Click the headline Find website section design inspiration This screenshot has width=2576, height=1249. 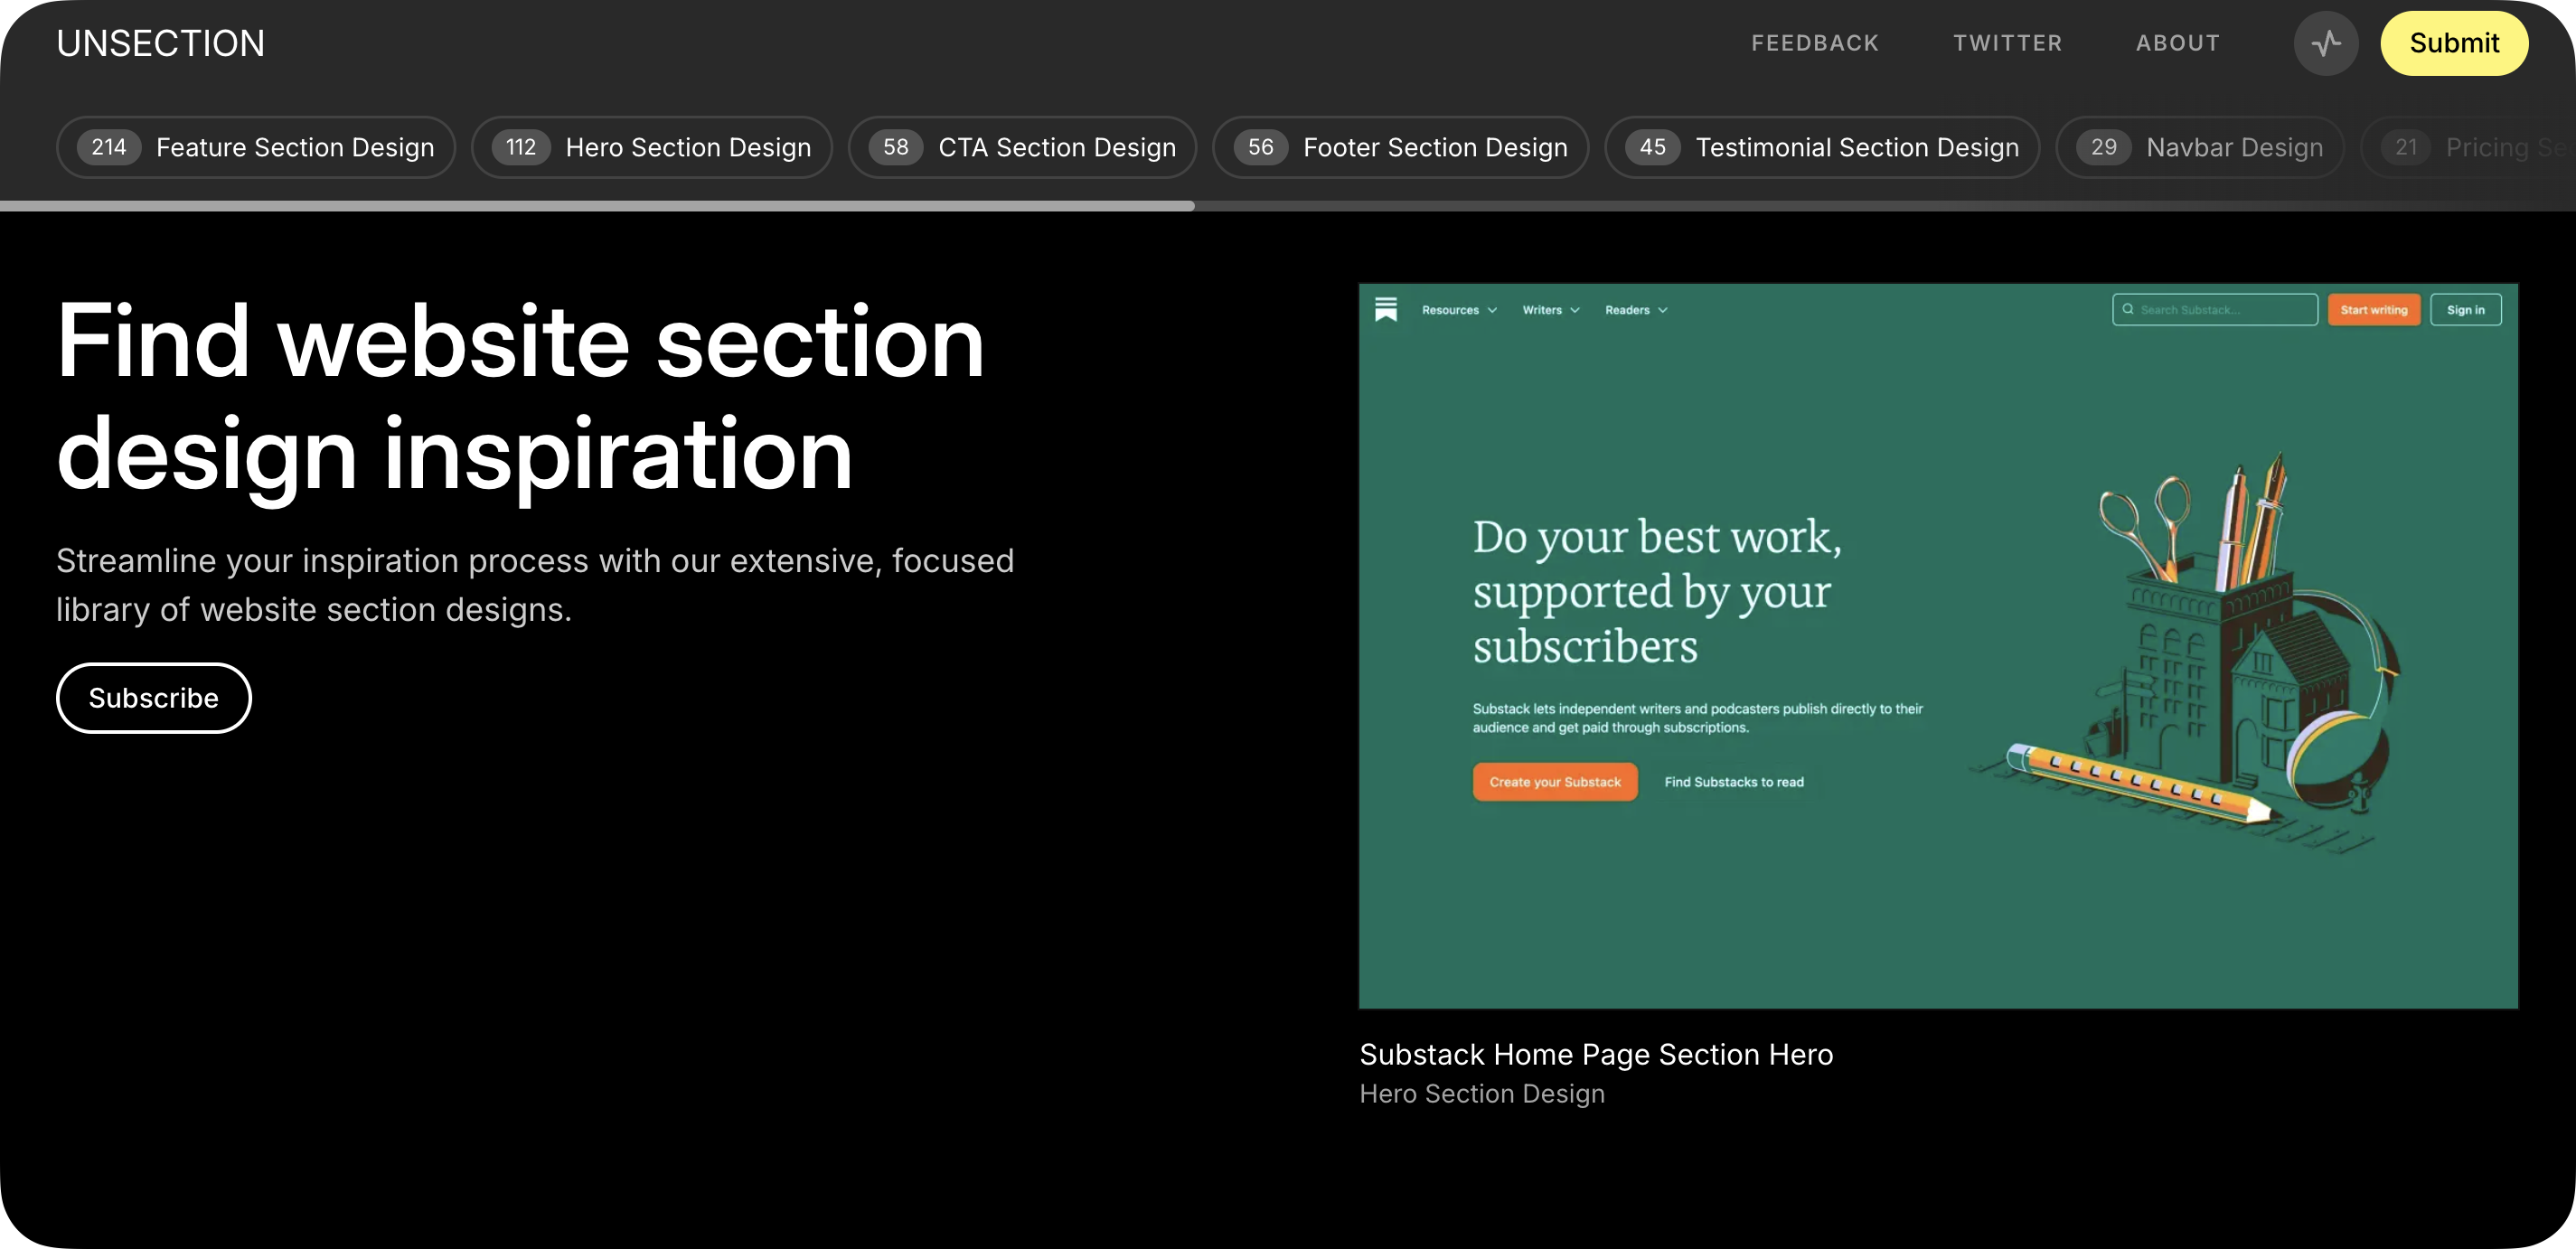click(x=520, y=397)
